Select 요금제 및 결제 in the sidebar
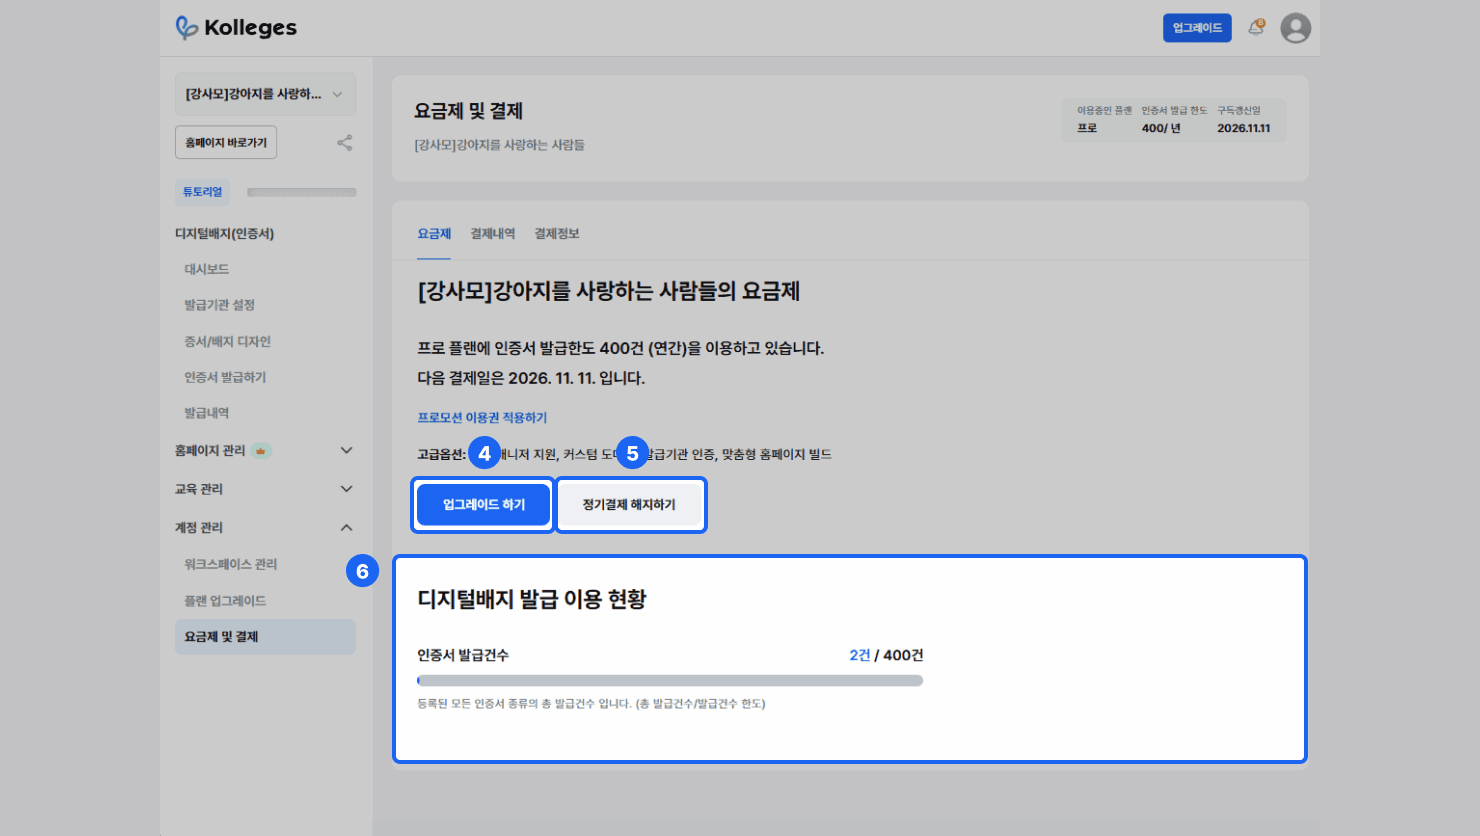The height and width of the screenshot is (836, 1480). click(x=265, y=637)
